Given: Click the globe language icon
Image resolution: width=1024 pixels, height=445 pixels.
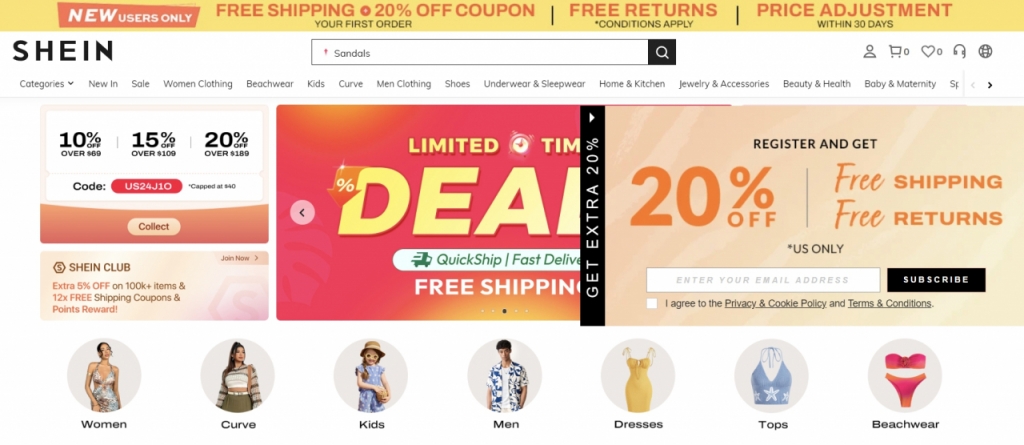Looking at the screenshot, I should (985, 52).
